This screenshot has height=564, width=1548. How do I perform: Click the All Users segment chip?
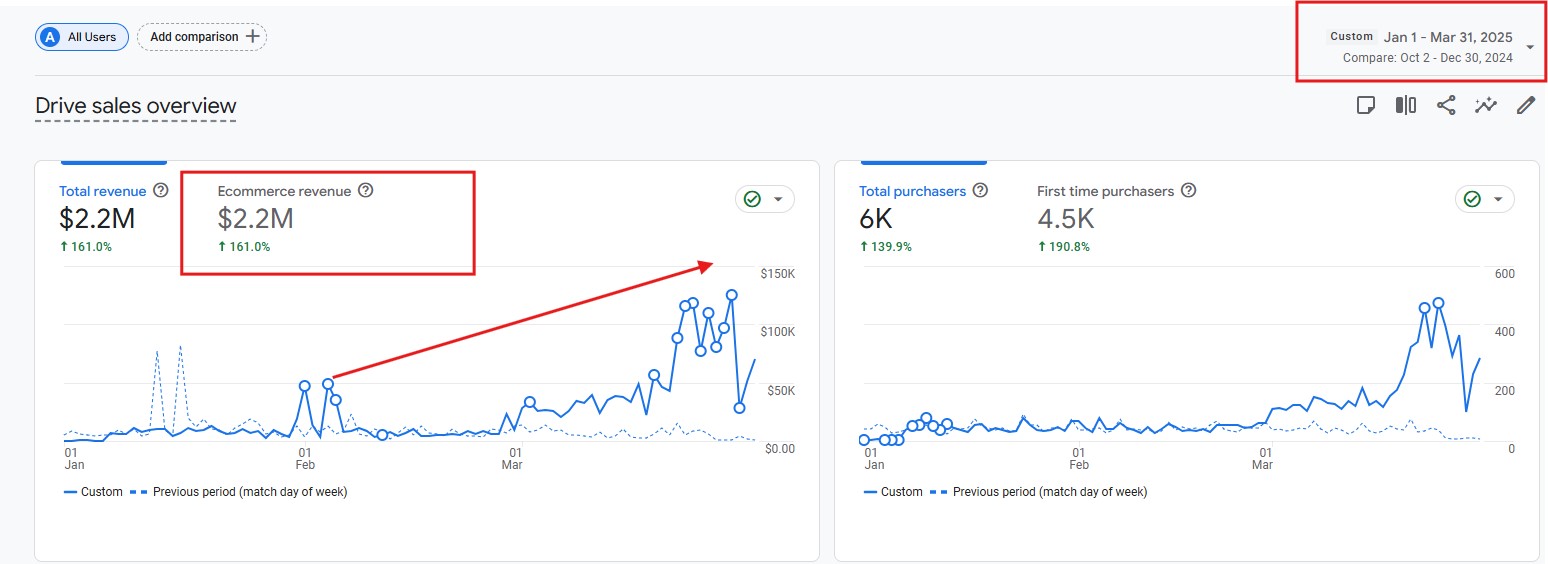pos(82,37)
